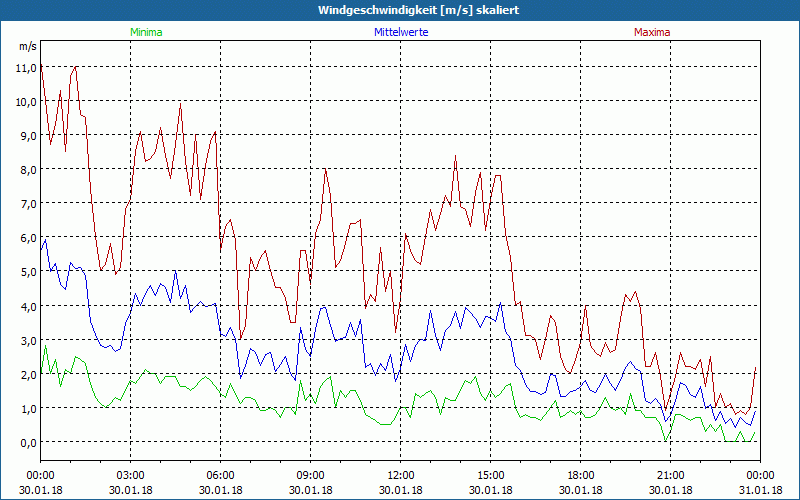Click the 2,0 y-axis value

pos(29,374)
